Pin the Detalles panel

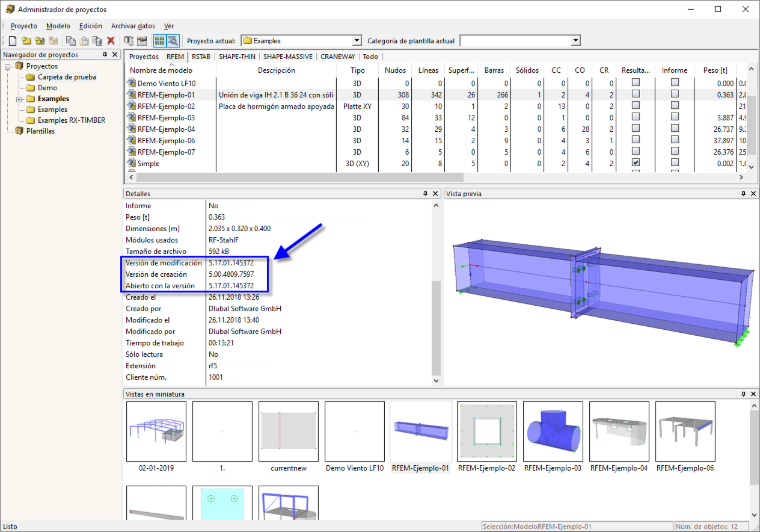click(x=425, y=193)
